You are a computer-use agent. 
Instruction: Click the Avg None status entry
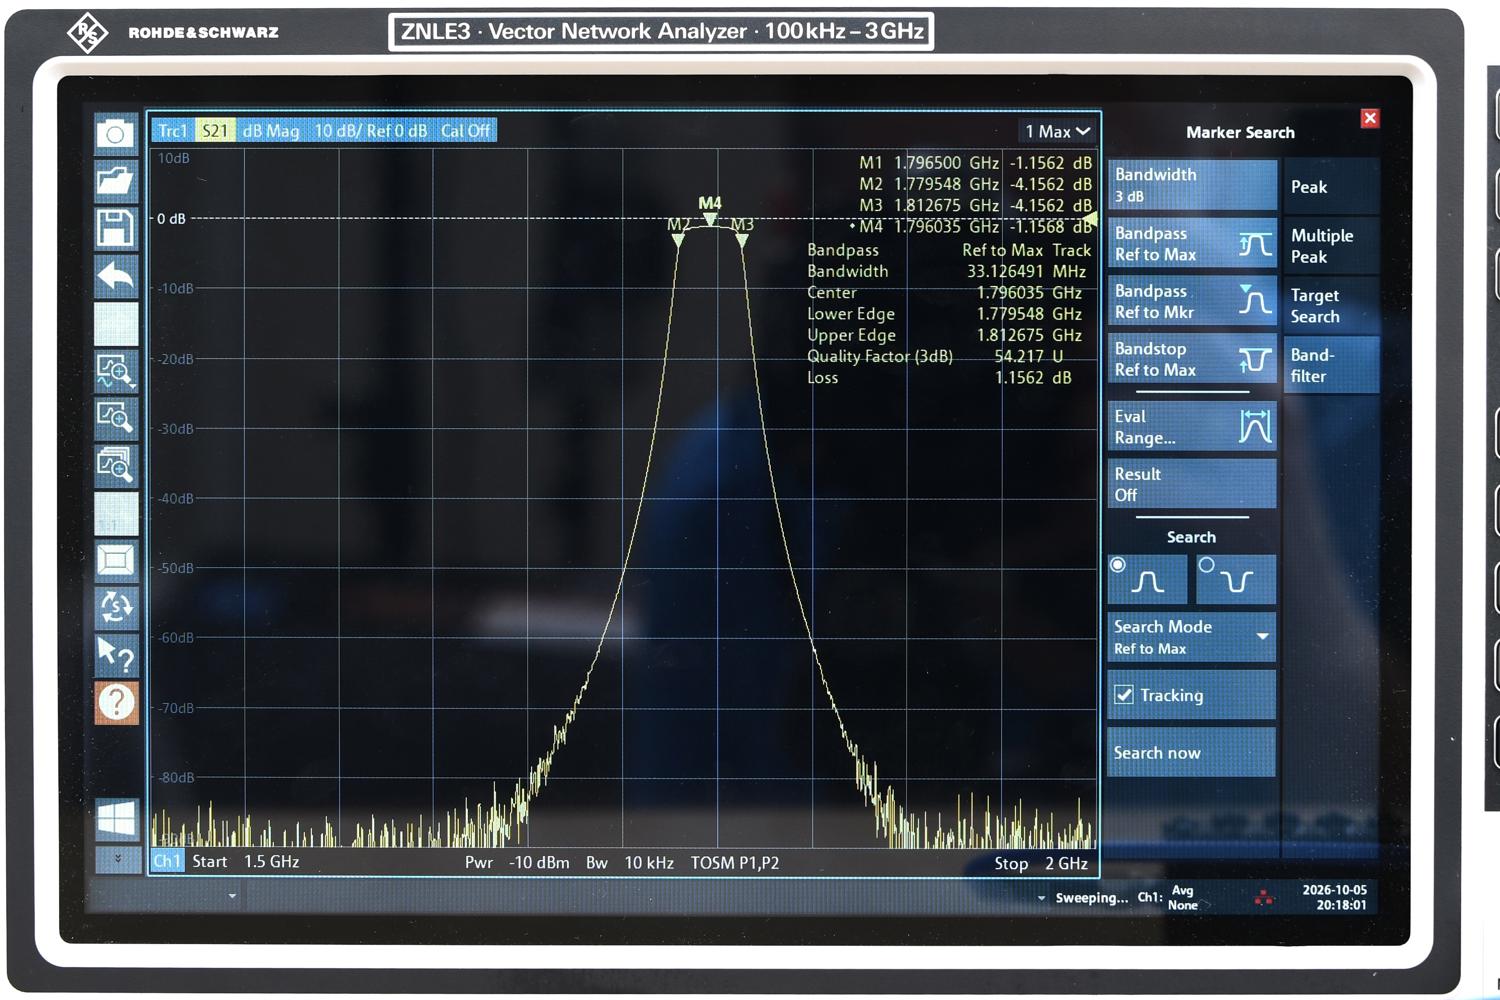click(x=1184, y=898)
